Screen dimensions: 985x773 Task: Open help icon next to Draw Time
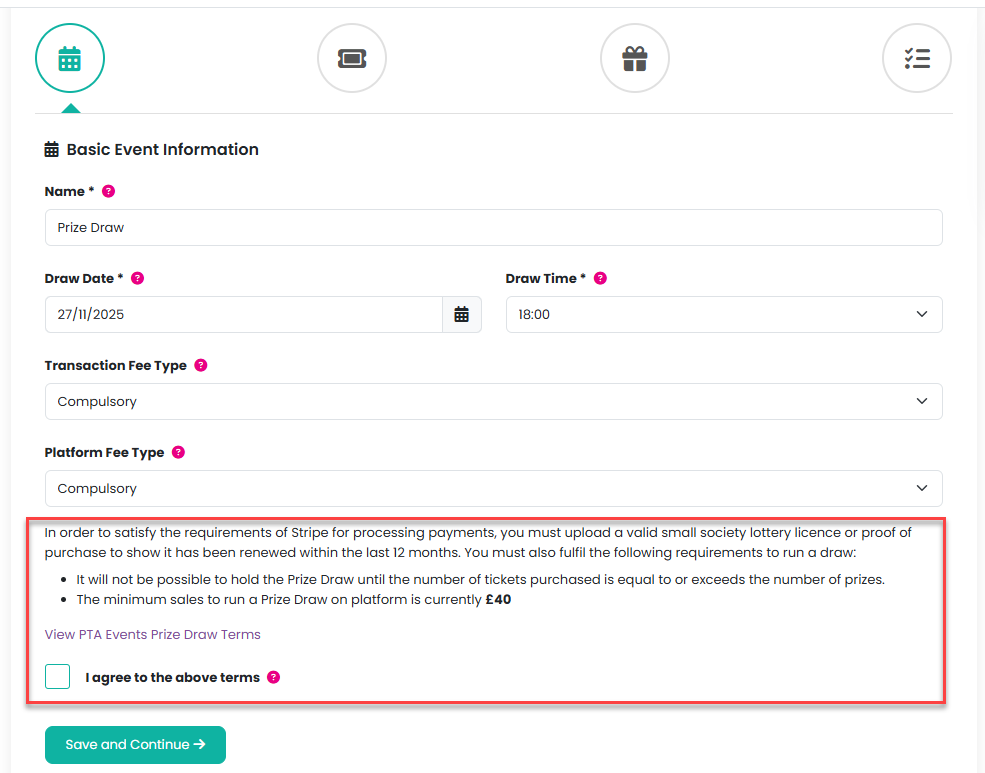point(601,278)
